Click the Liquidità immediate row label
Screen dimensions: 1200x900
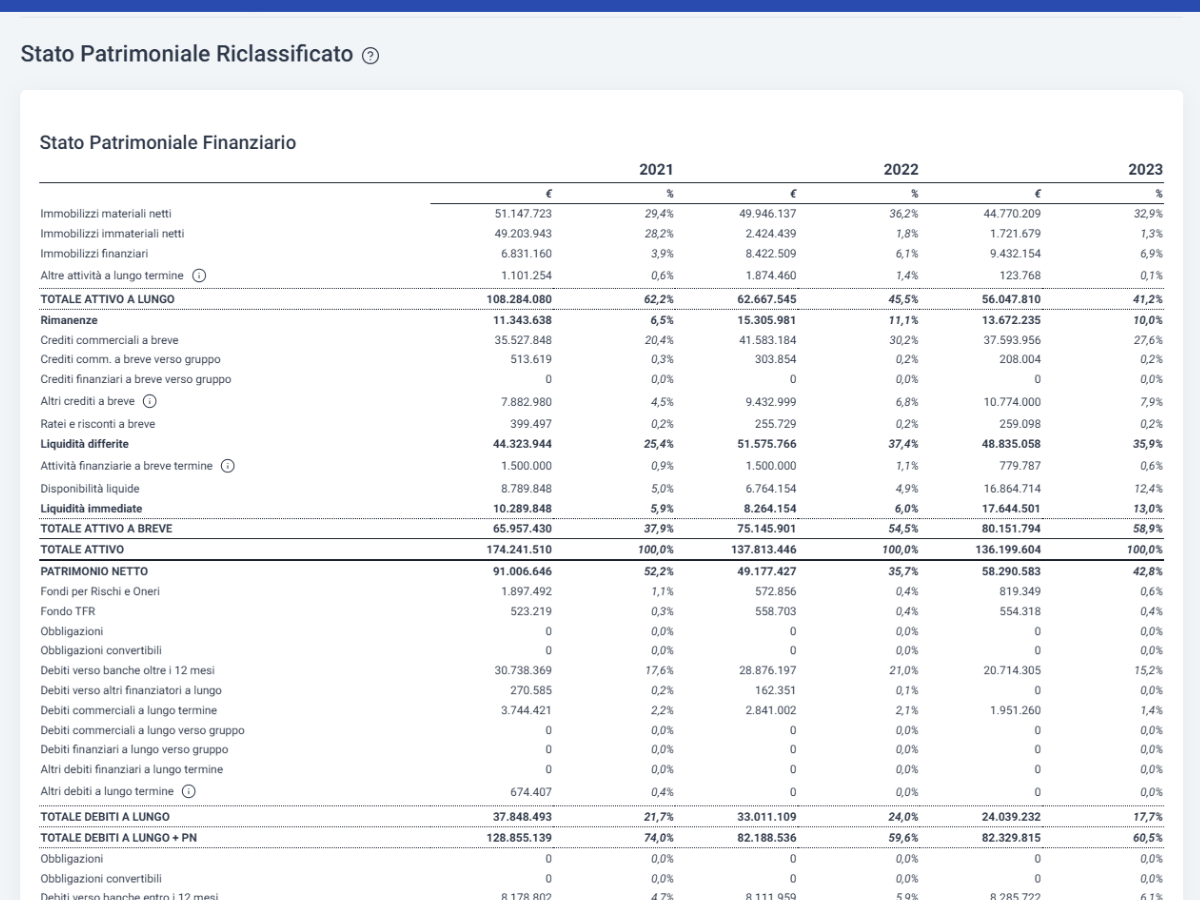[x=91, y=508]
